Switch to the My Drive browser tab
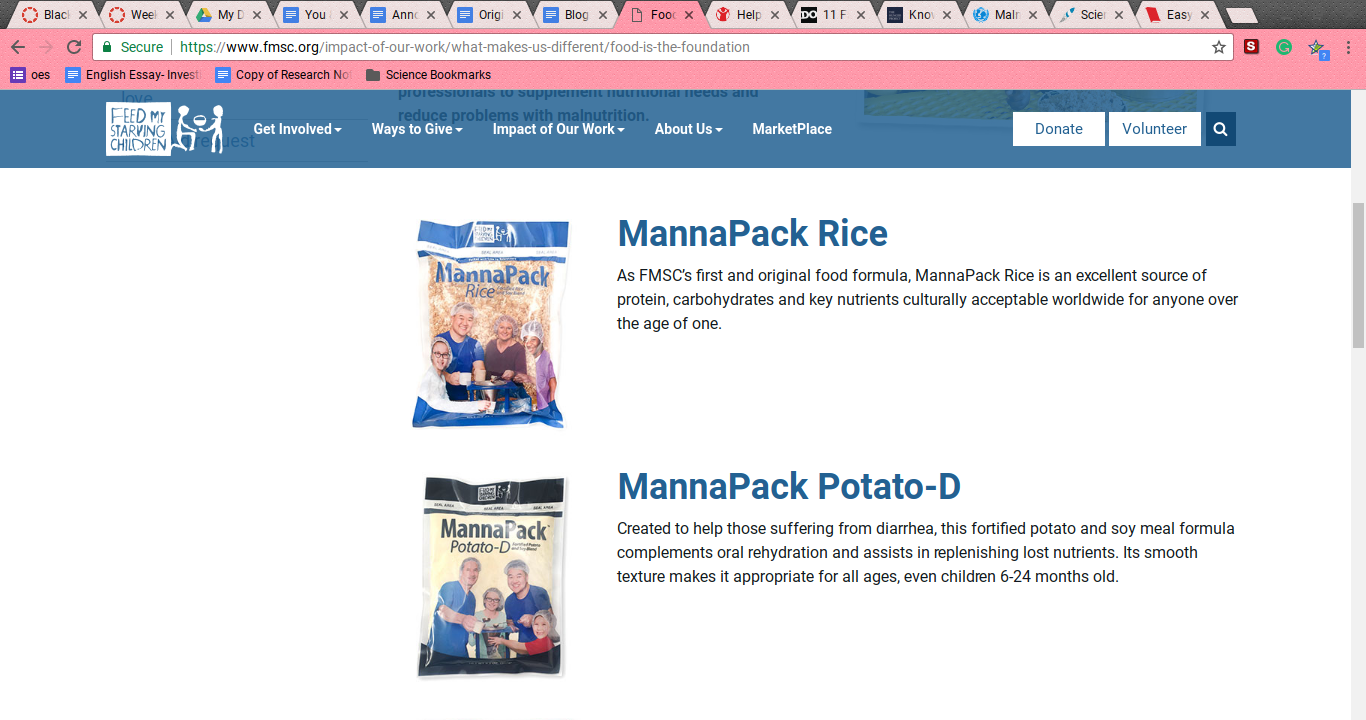The width and height of the screenshot is (1366, 720). (230, 15)
